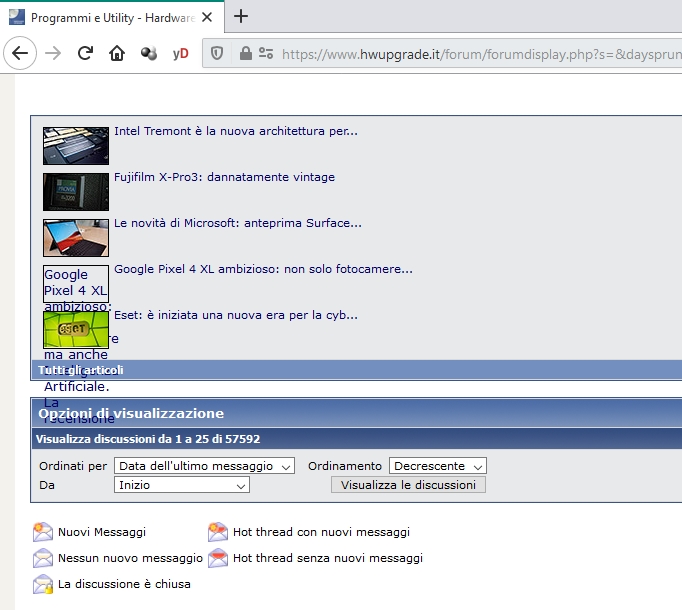Click the Nessun nuovo messaggio envelope icon

43,558
